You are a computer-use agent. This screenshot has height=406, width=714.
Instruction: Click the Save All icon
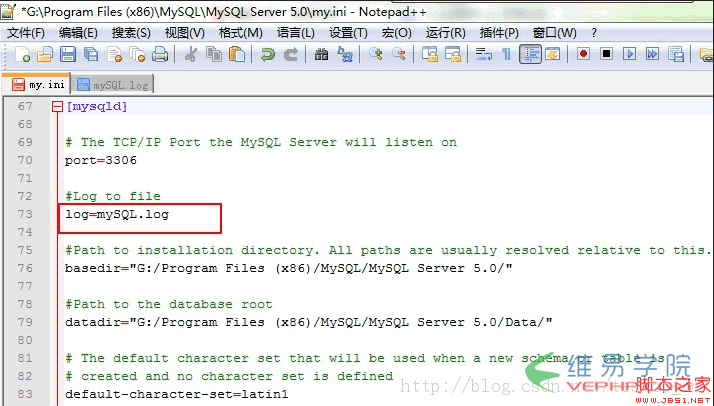(91, 54)
